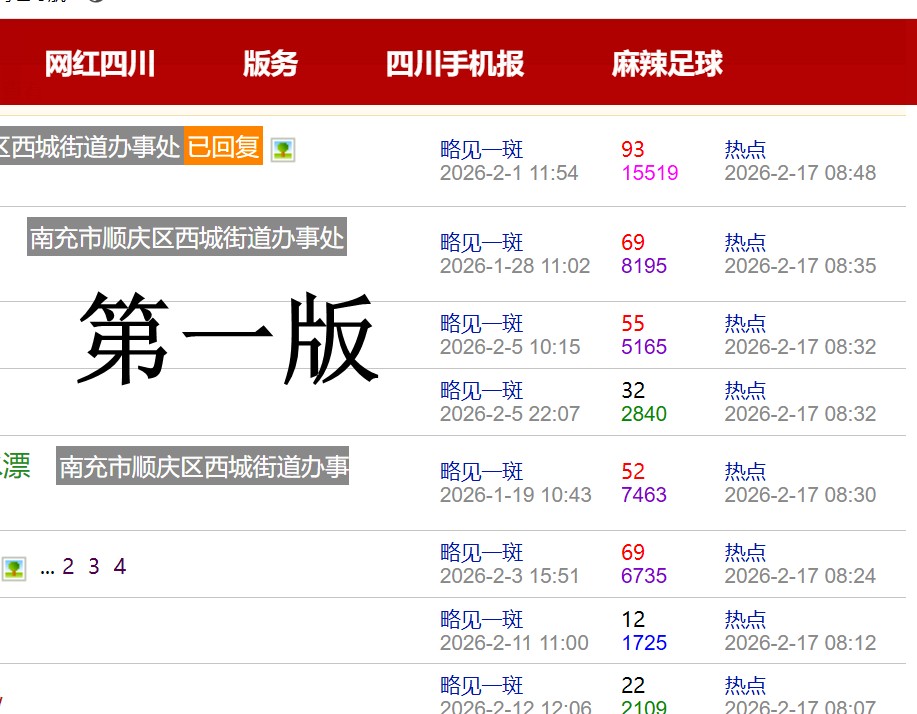
Task: Jump to thread page 4
Action: click(120, 567)
